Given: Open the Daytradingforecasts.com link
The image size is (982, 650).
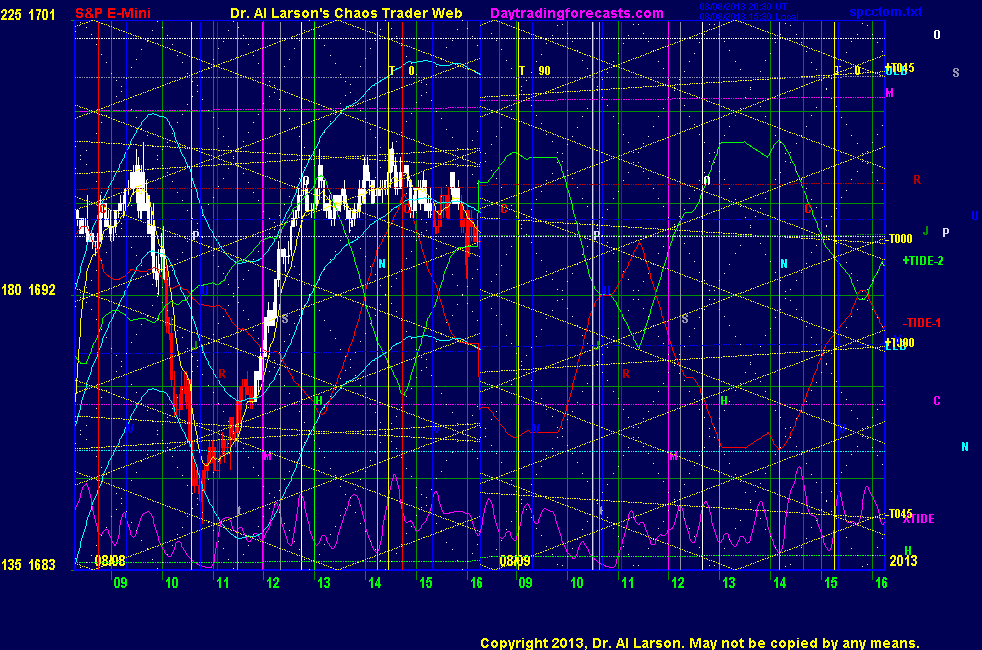Looking at the screenshot, I should click(x=577, y=13).
